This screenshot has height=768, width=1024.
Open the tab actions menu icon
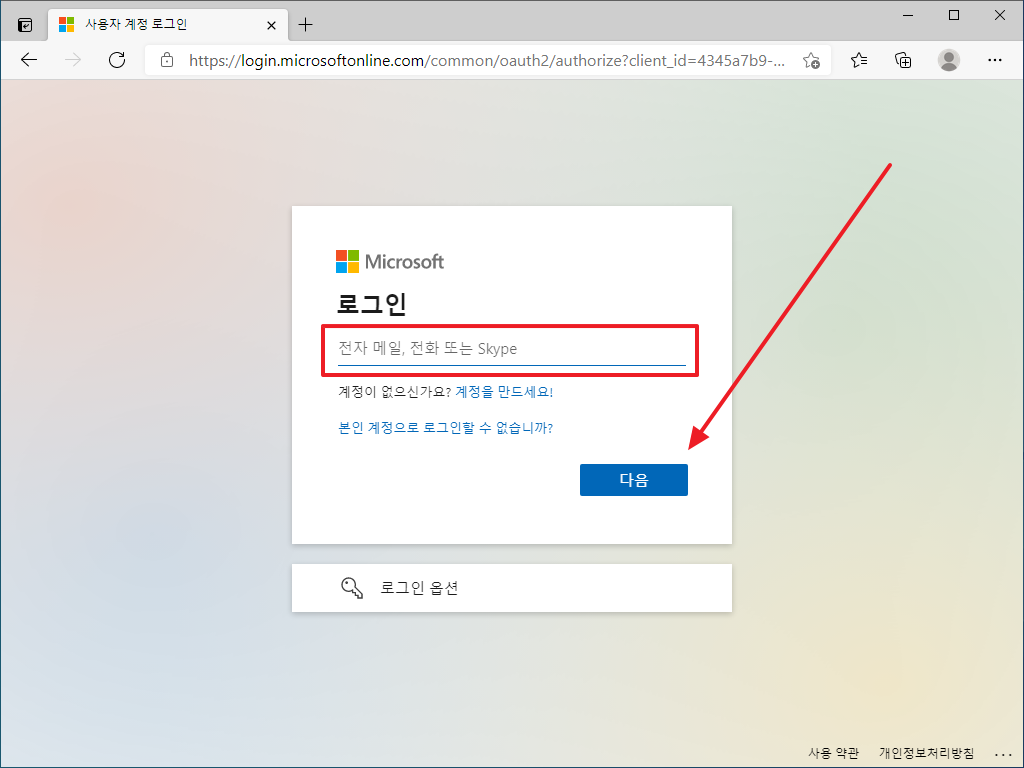click(x=25, y=25)
